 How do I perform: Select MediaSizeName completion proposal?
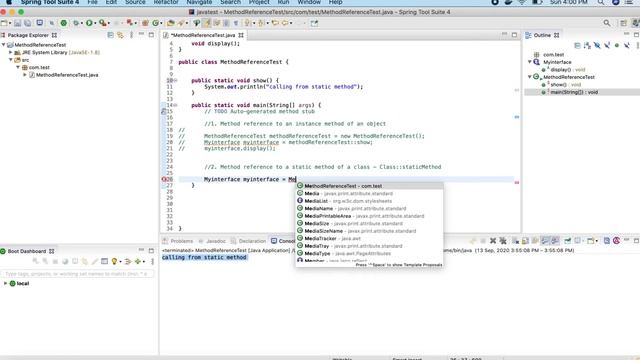coord(369,231)
